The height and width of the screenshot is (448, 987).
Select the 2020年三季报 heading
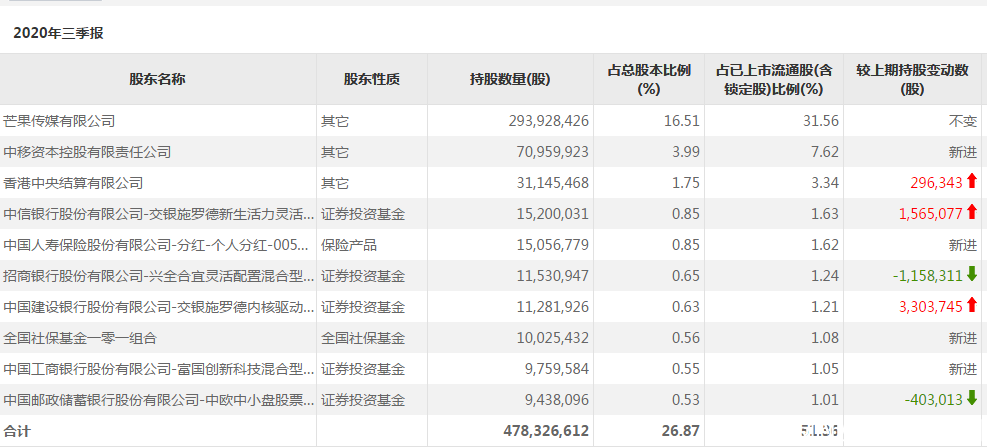(58, 34)
